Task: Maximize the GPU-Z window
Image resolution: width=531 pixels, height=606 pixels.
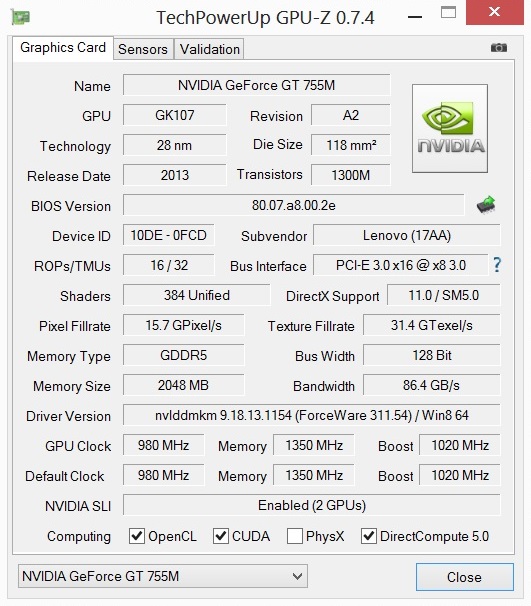Action: pyautogui.click(x=448, y=12)
